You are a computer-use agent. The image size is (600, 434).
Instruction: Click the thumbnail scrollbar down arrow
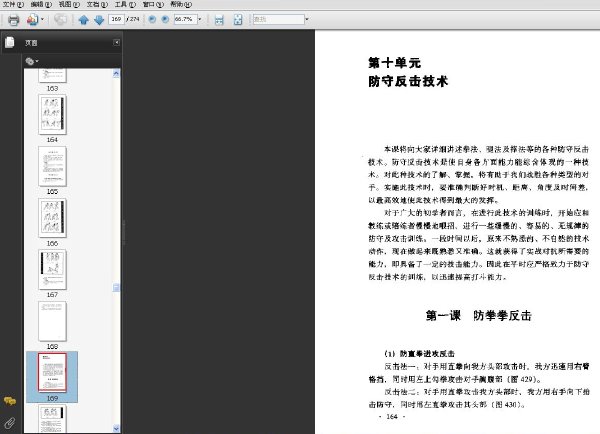click(116, 429)
